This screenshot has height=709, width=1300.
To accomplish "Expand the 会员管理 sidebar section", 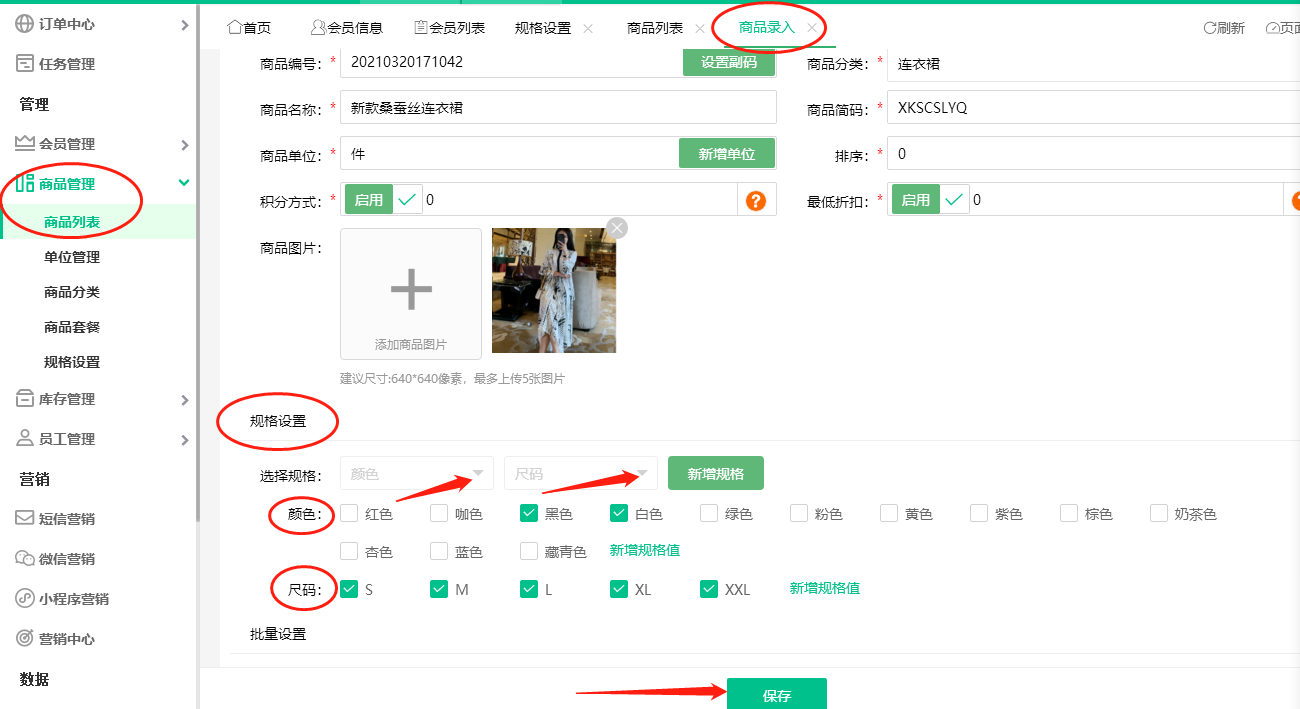I will [x=22, y=143].
